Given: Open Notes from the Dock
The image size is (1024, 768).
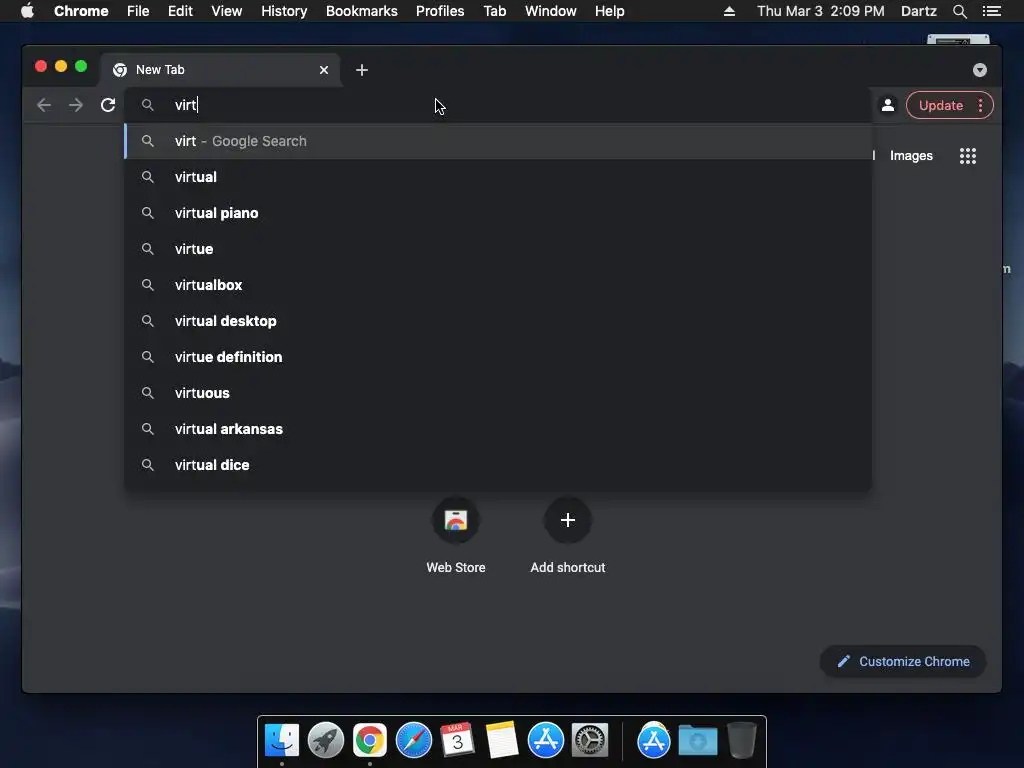Looking at the screenshot, I should 502,741.
